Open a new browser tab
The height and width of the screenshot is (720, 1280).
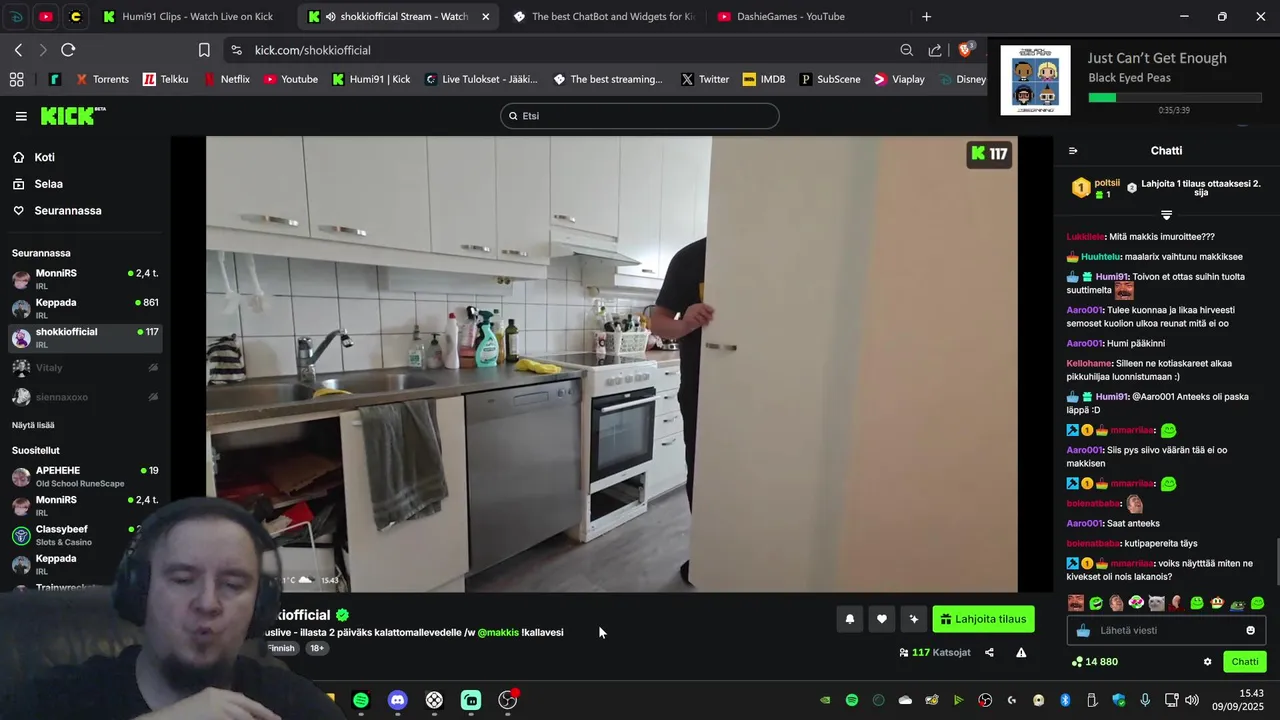coord(926,17)
